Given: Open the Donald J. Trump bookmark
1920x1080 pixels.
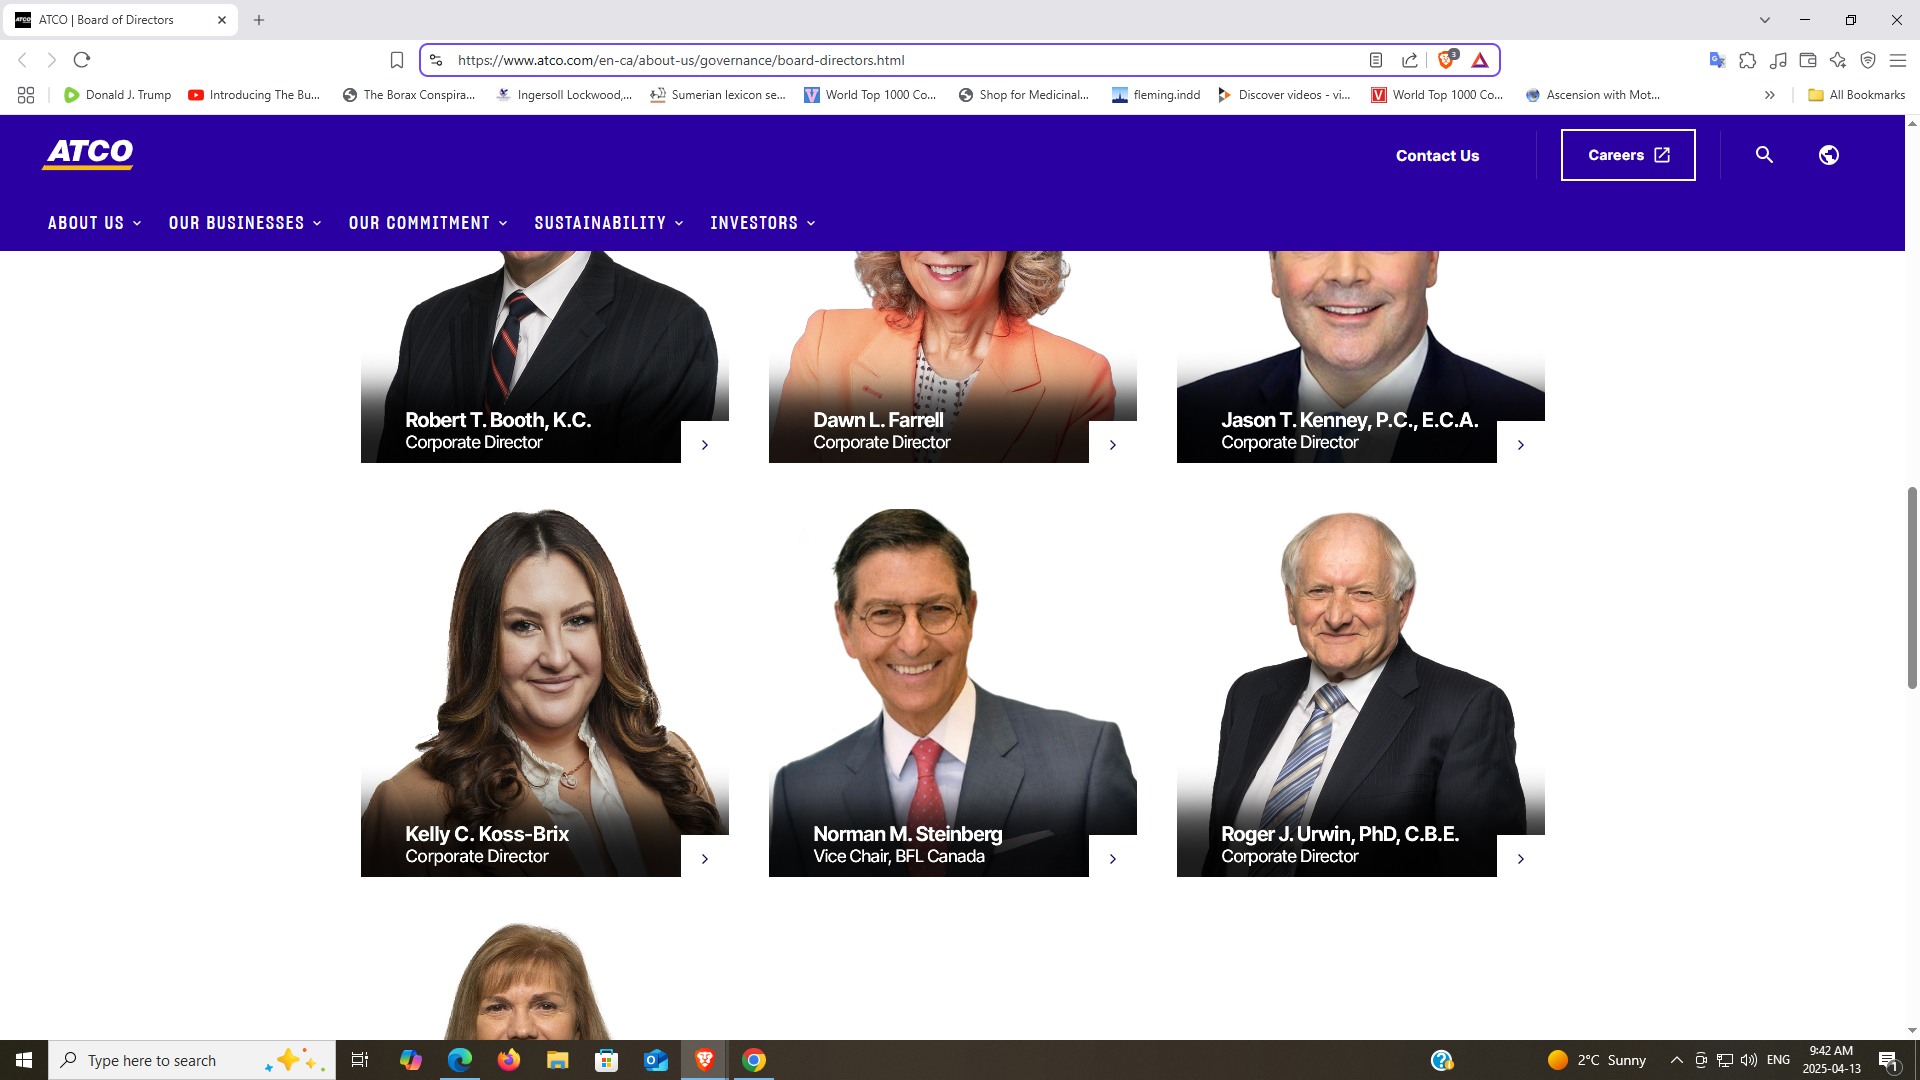Looking at the screenshot, I should coord(117,95).
